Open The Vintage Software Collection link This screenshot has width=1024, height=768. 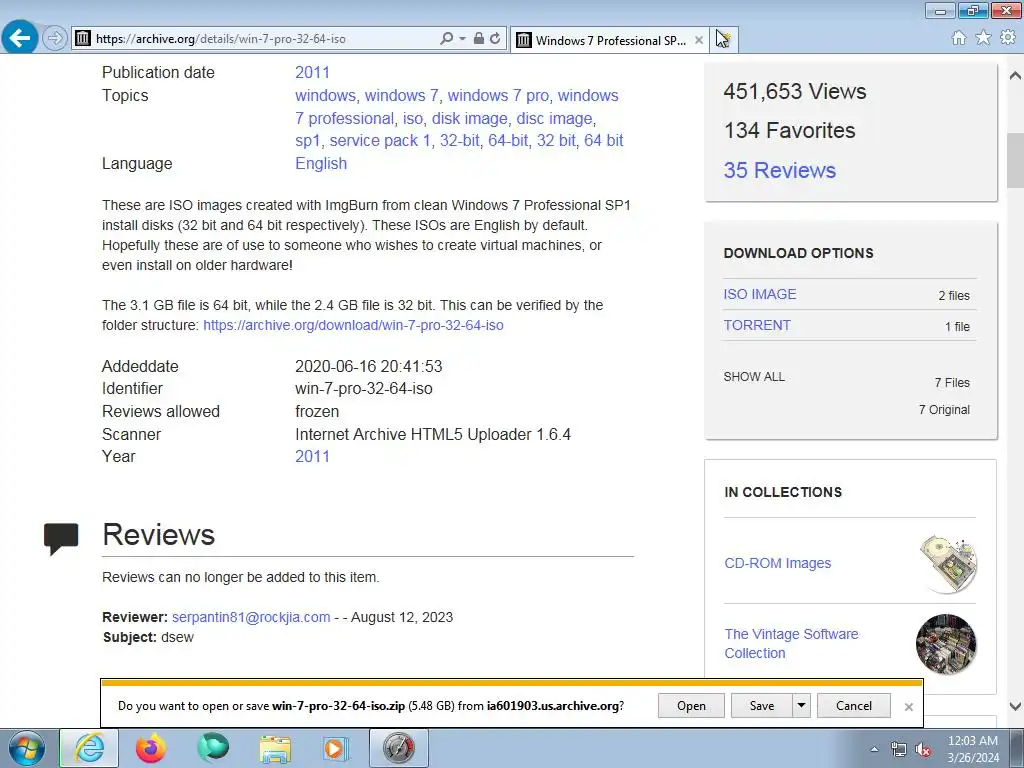(x=792, y=643)
